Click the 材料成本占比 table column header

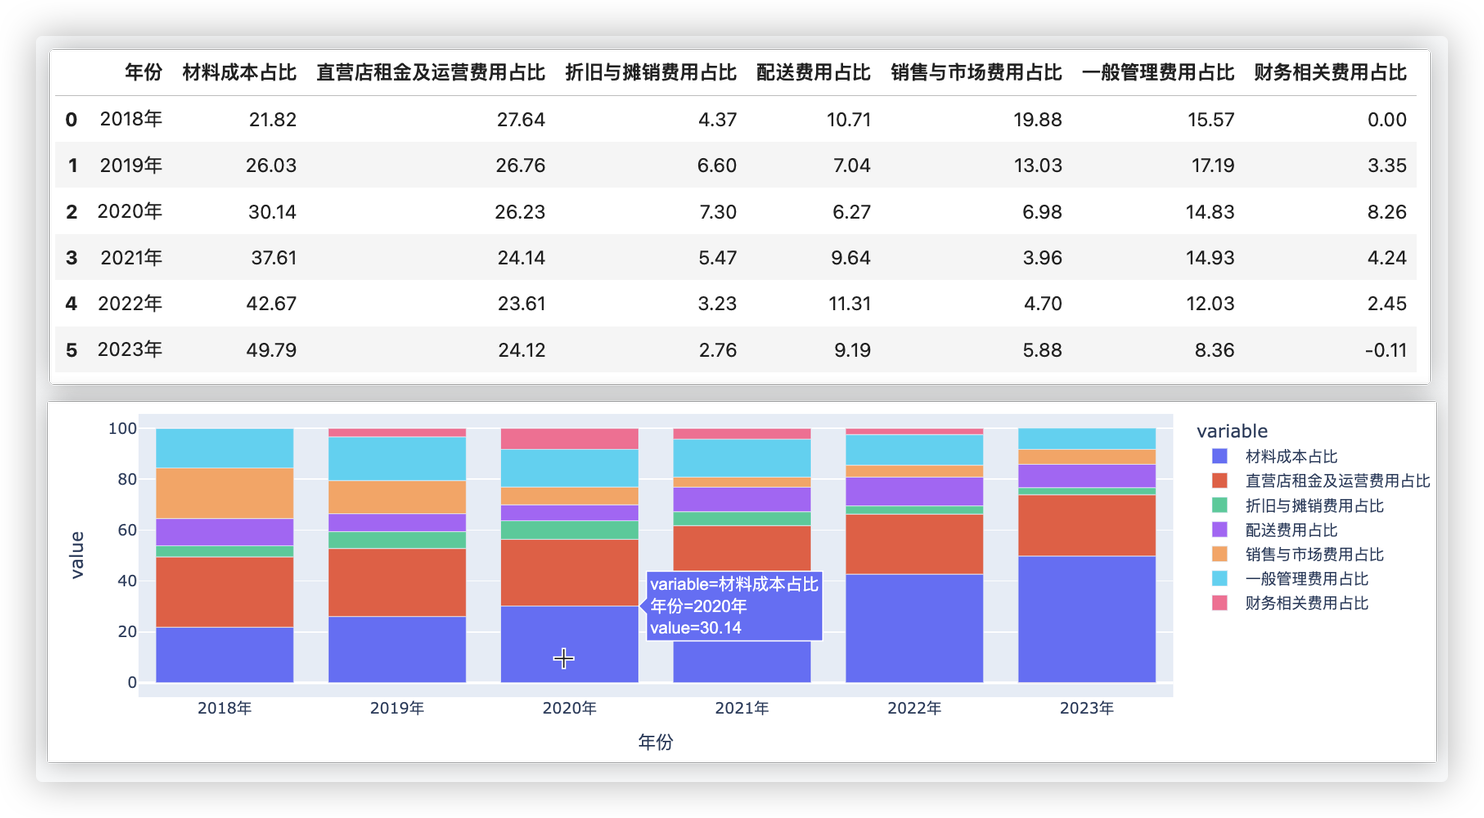pyautogui.click(x=239, y=72)
